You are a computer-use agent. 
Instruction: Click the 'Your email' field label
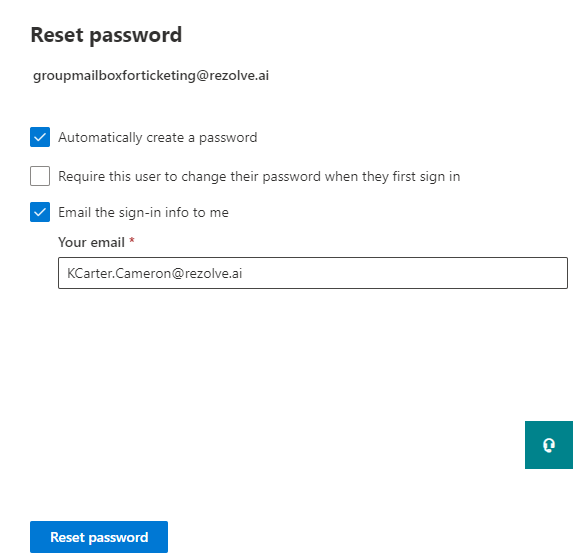coord(91,242)
